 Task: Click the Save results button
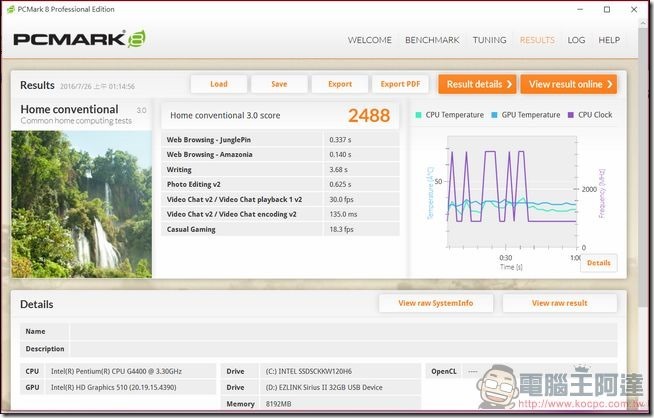(x=279, y=84)
